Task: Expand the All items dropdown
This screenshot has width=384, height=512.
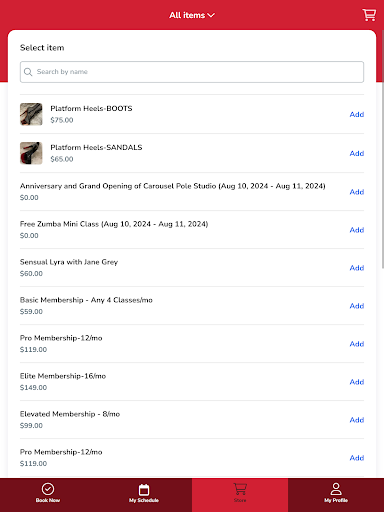Action: [192, 15]
